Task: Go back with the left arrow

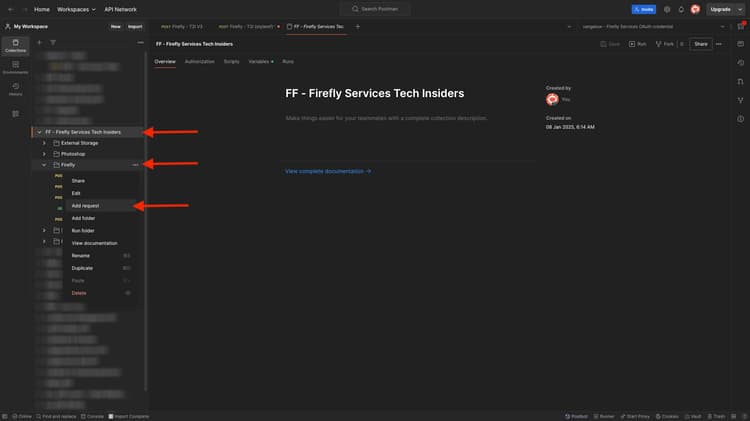Action: point(11,9)
